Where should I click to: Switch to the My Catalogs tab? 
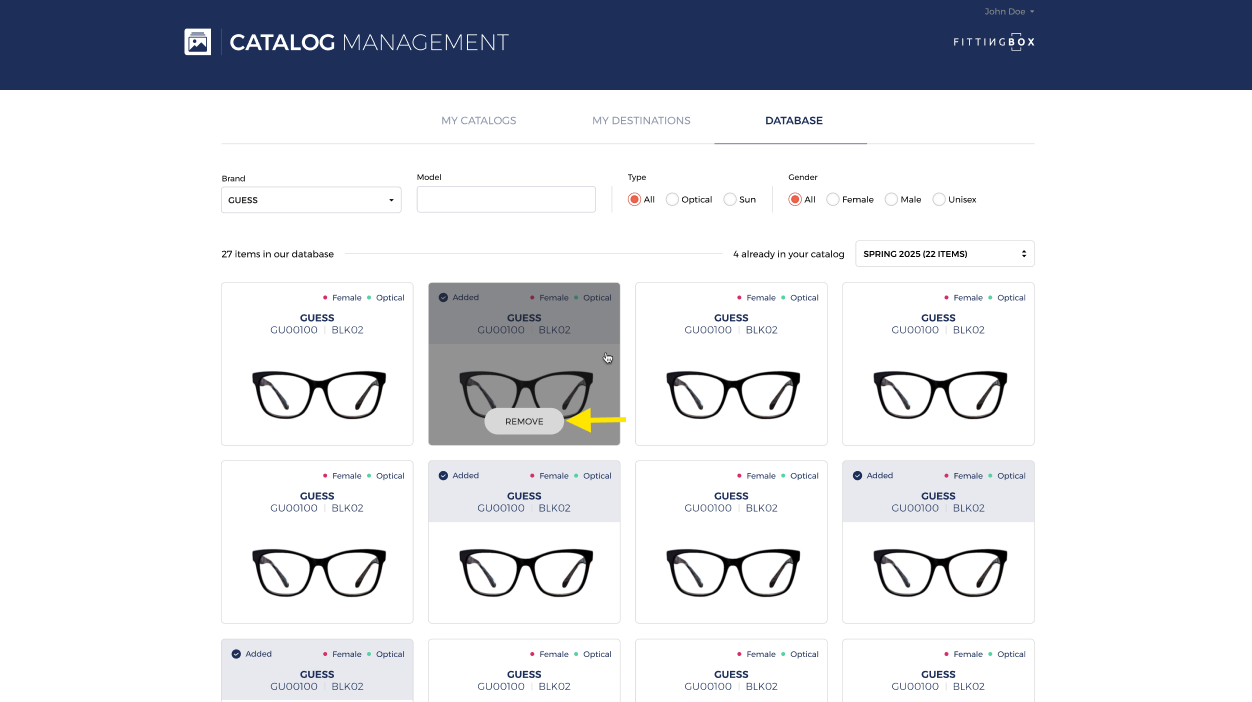pyautogui.click(x=478, y=121)
